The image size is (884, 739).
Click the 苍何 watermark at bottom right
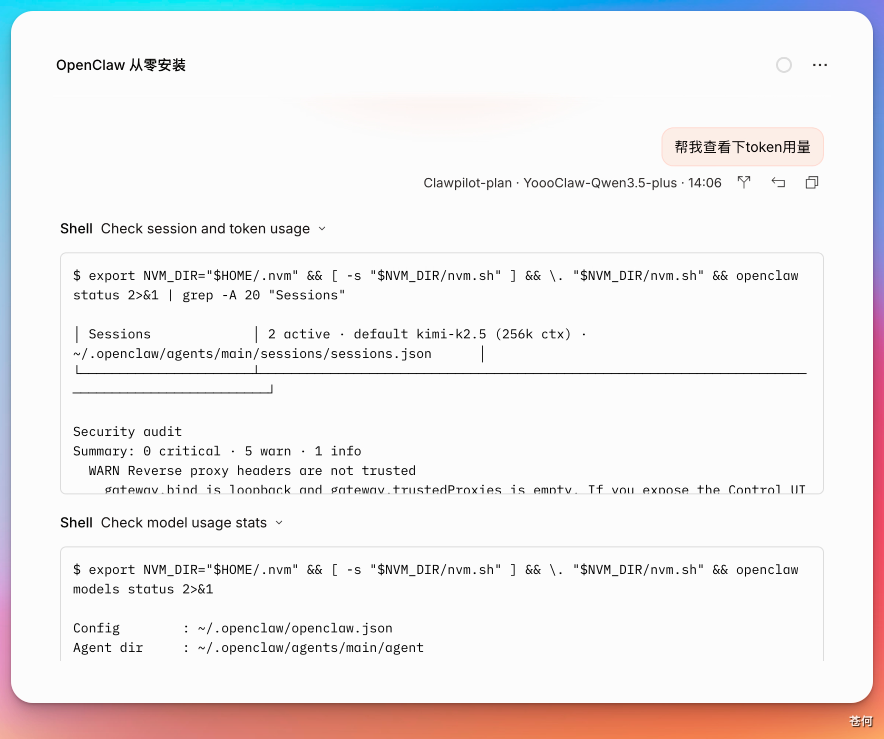[x=861, y=720]
